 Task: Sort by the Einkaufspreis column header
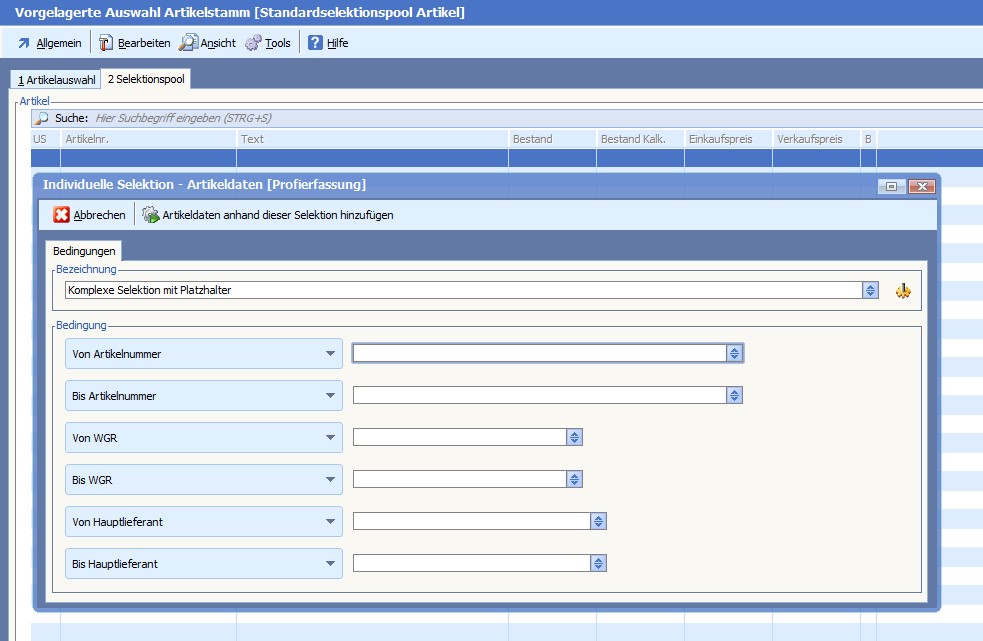point(726,139)
